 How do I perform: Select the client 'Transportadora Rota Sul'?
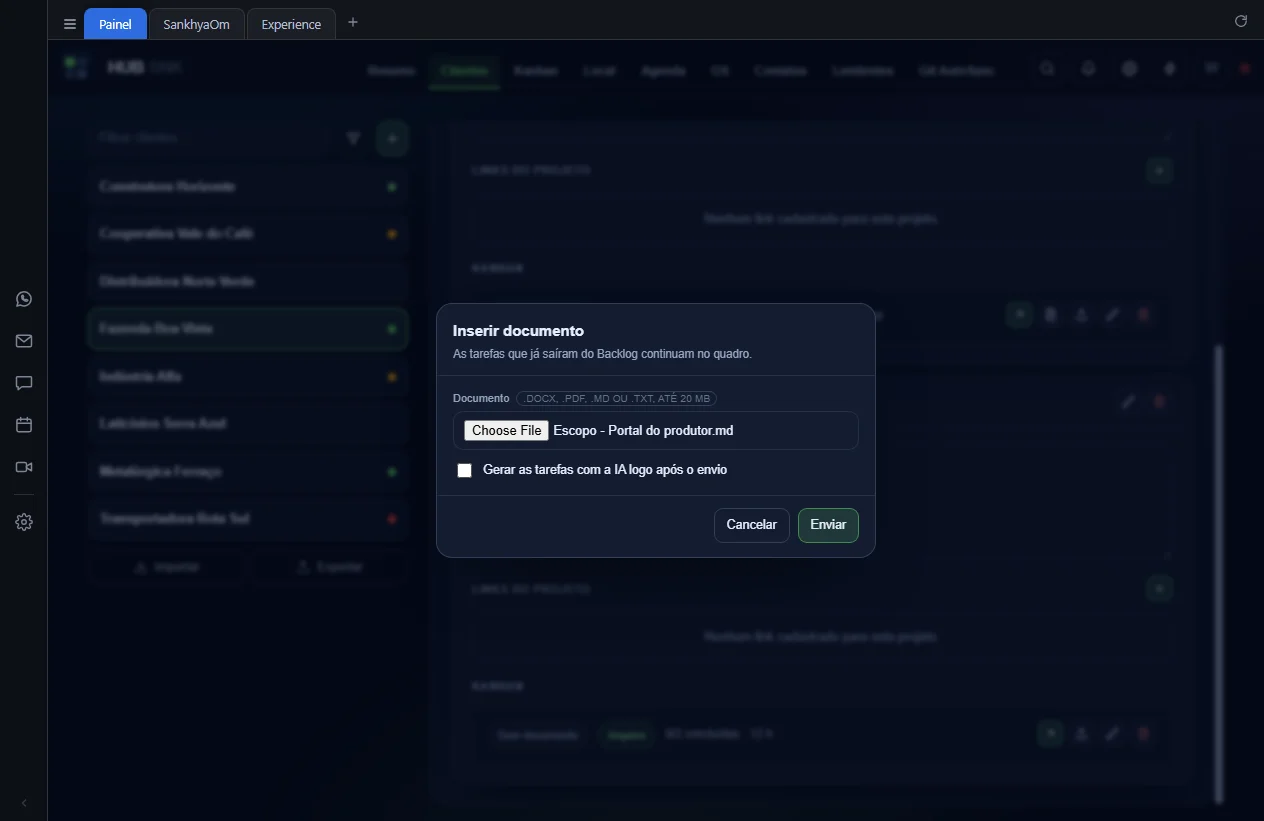[248, 519]
